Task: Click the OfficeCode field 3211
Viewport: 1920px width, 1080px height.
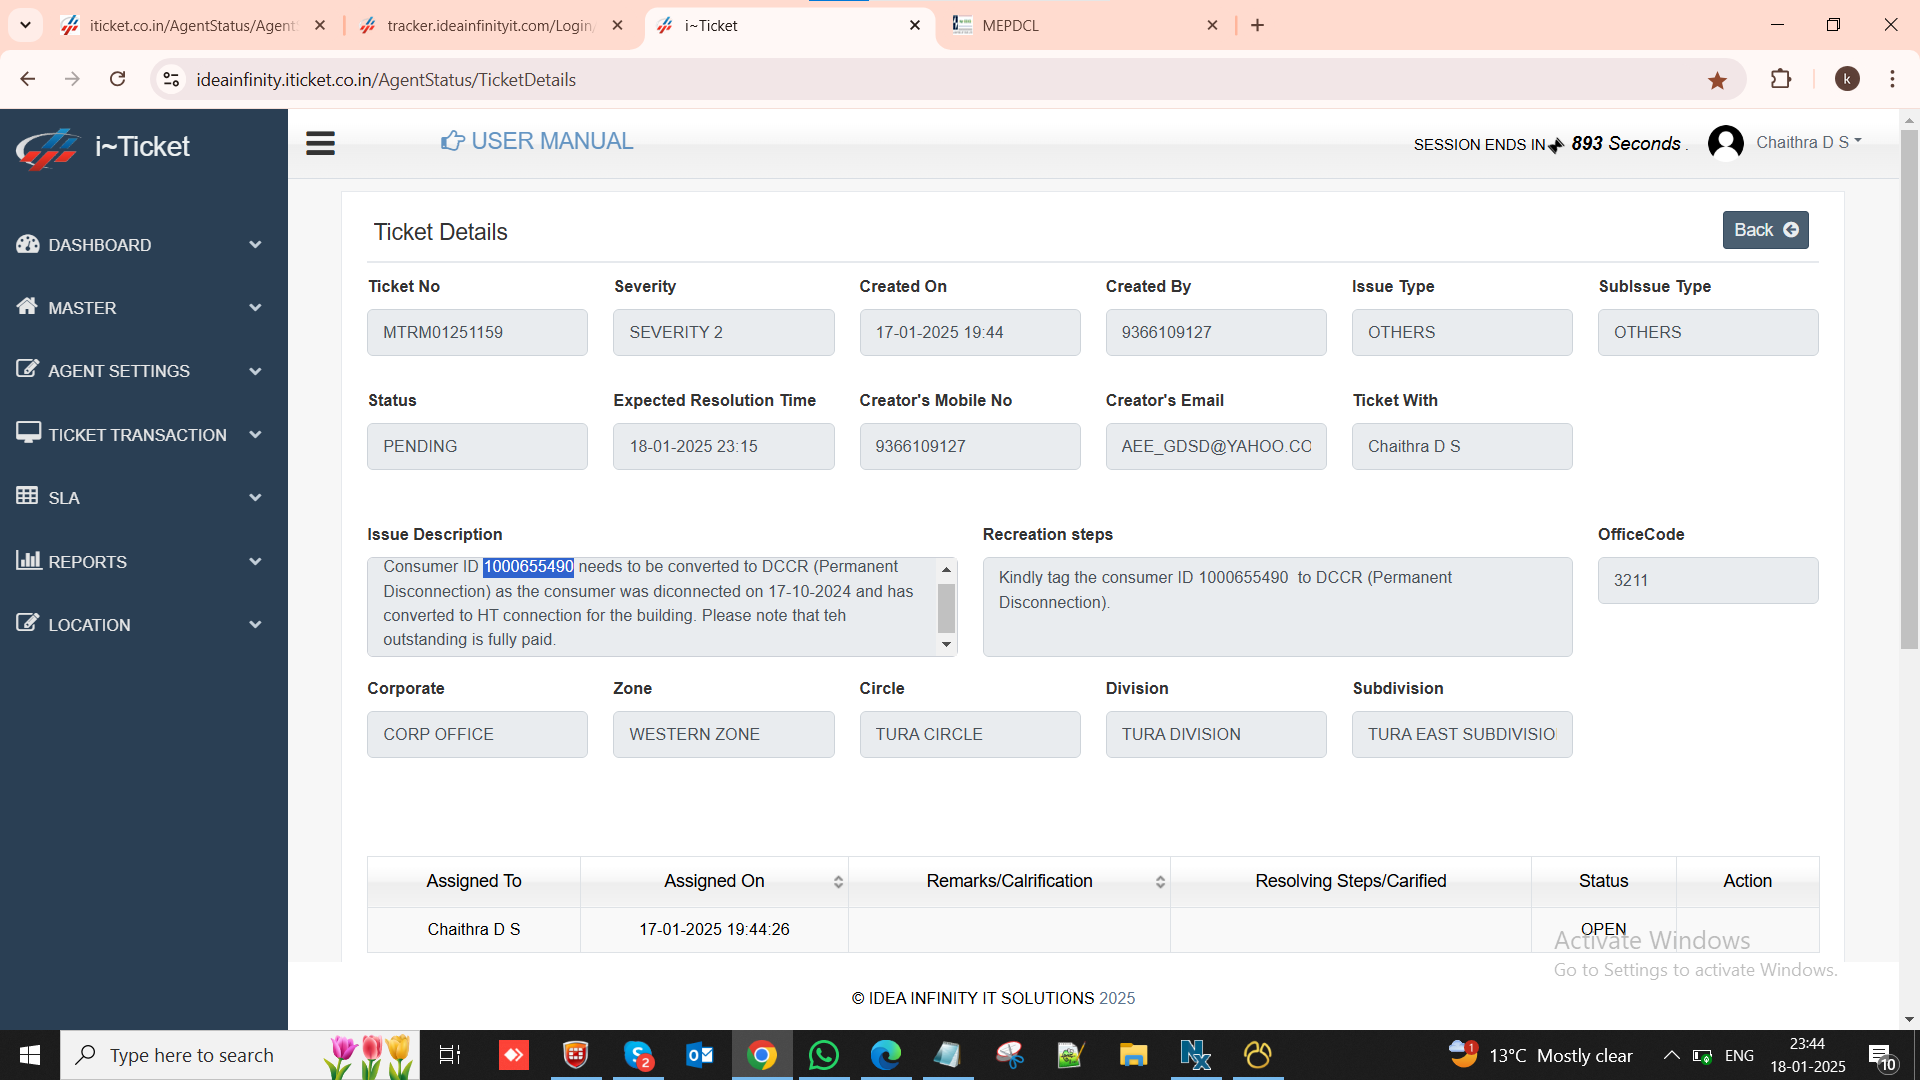Action: (1708, 580)
